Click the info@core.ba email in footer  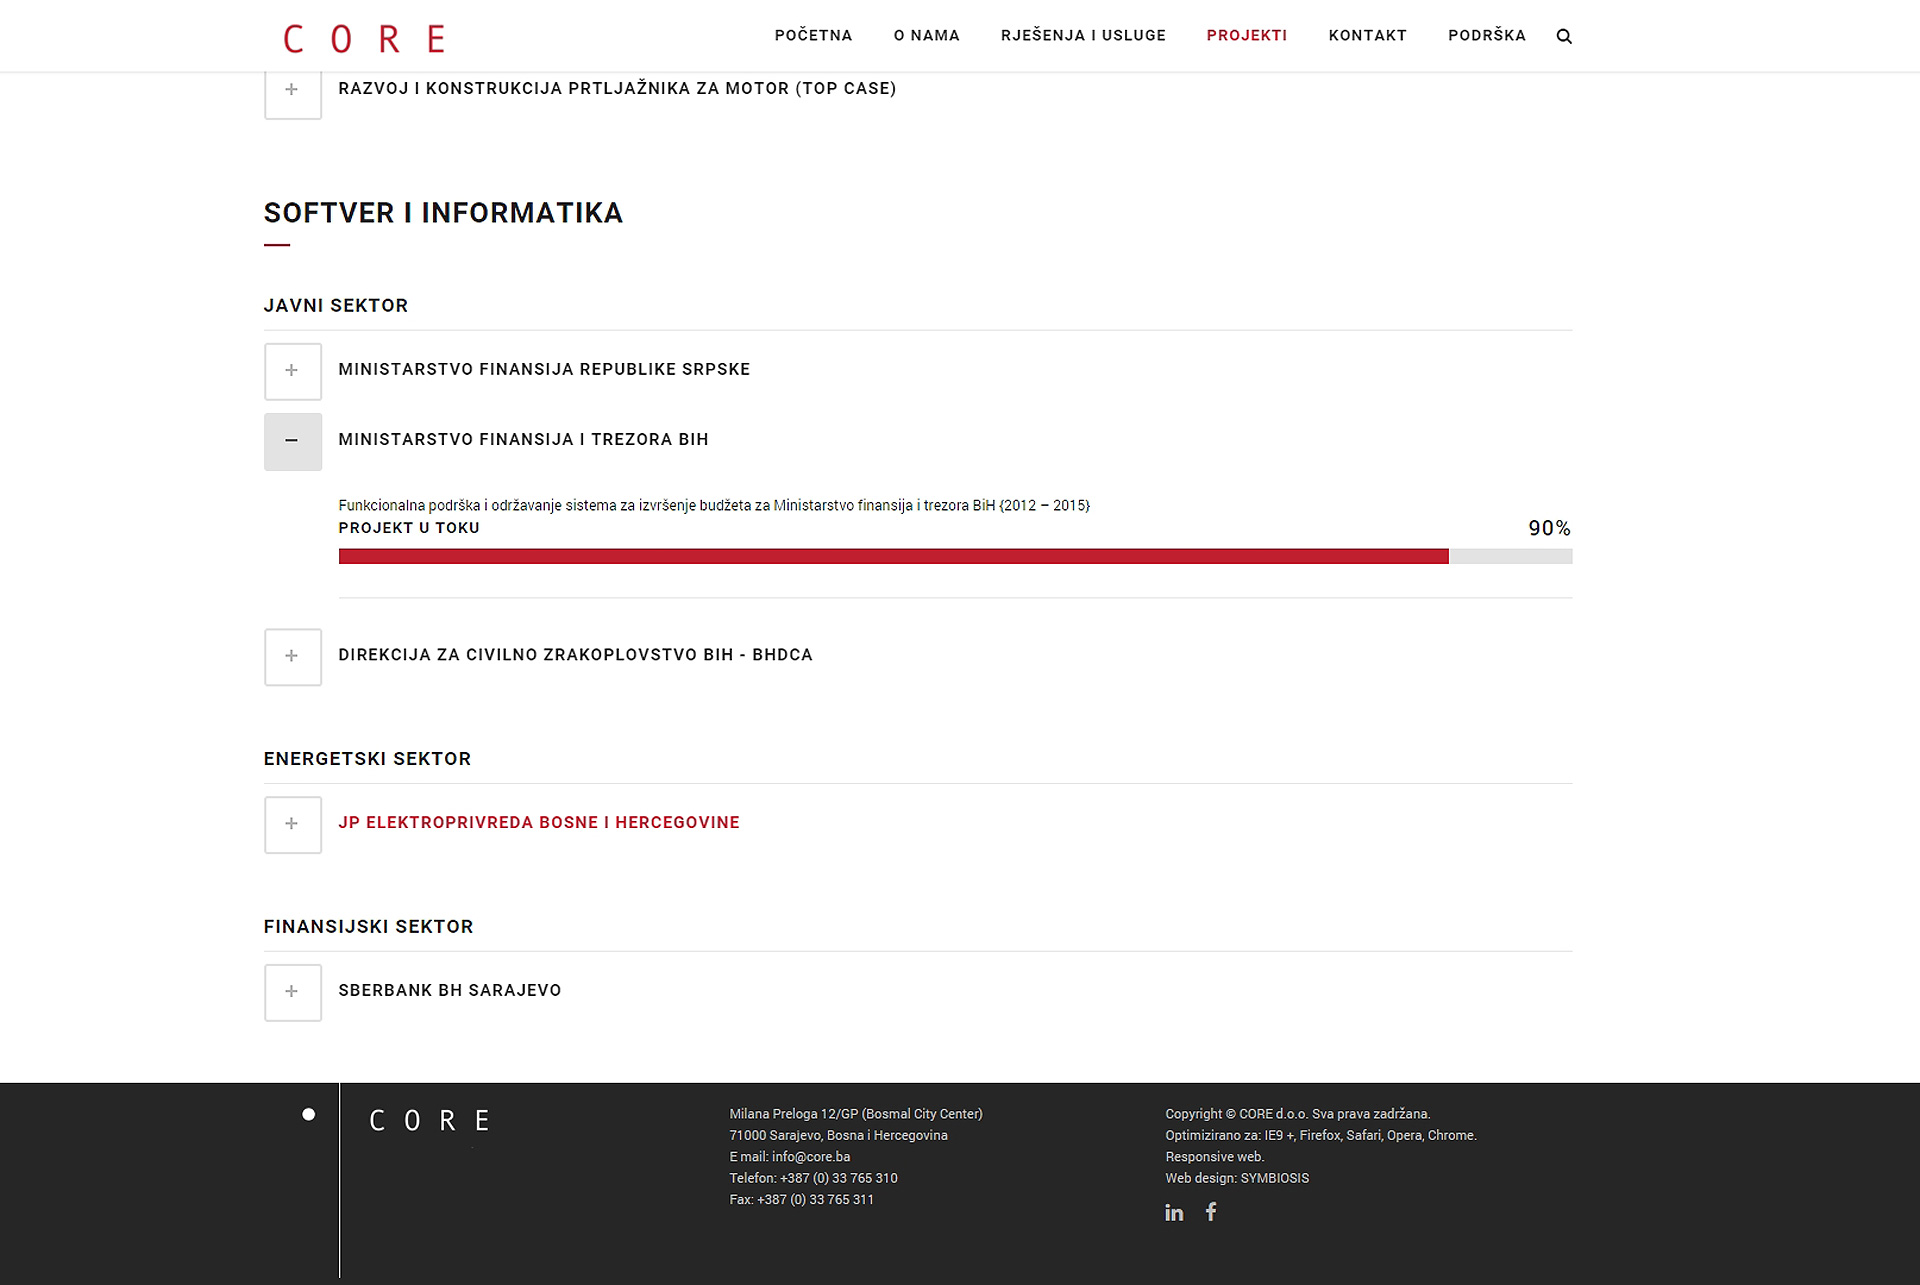coord(811,1157)
